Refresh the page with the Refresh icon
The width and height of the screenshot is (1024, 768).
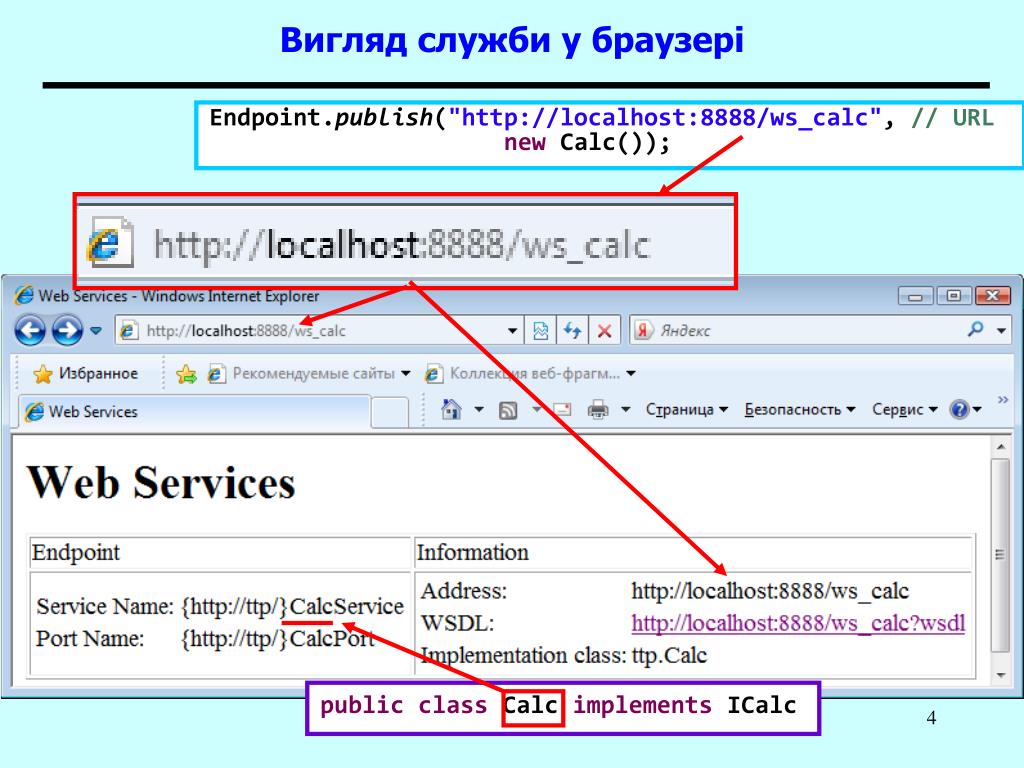[573, 331]
